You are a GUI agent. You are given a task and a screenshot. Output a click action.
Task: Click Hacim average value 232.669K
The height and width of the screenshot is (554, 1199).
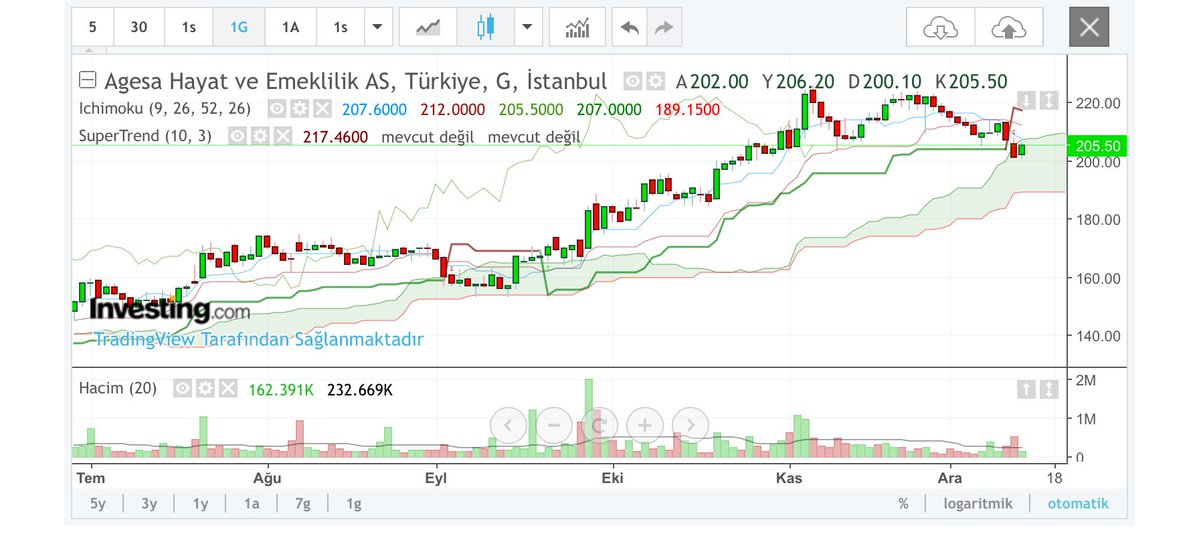click(360, 389)
